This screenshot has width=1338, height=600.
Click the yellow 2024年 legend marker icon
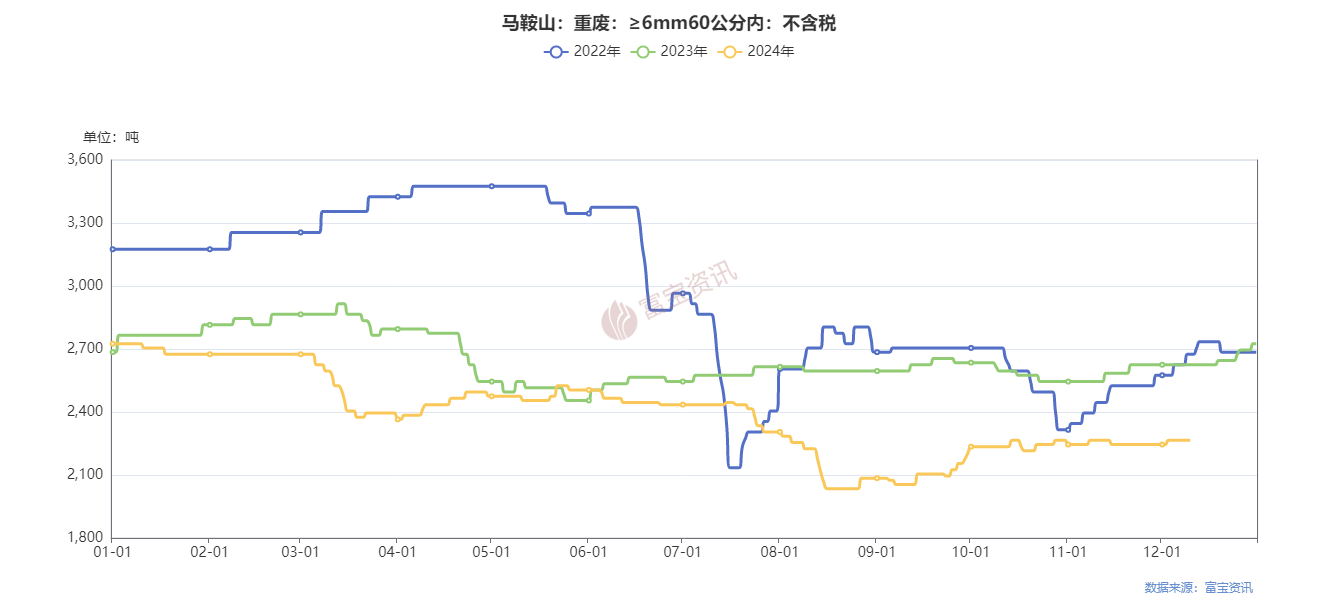[730, 51]
